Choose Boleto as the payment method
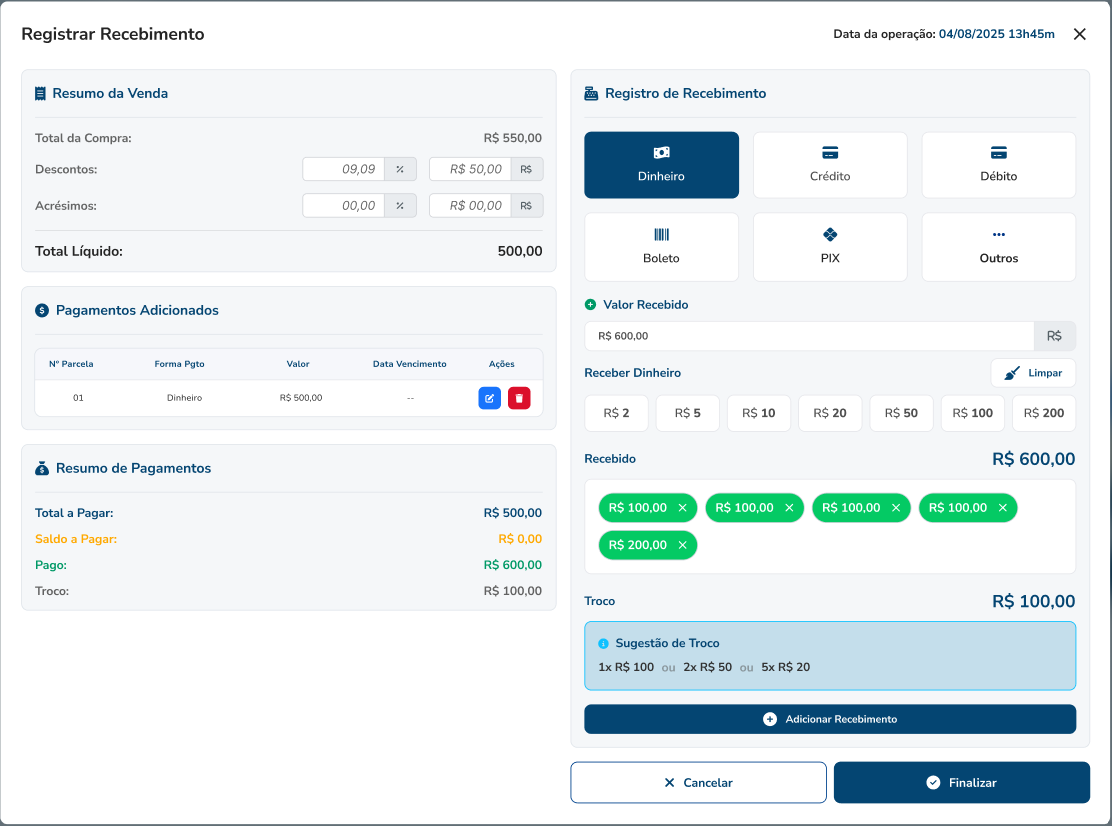1112x826 pixels. coord(661,247)
